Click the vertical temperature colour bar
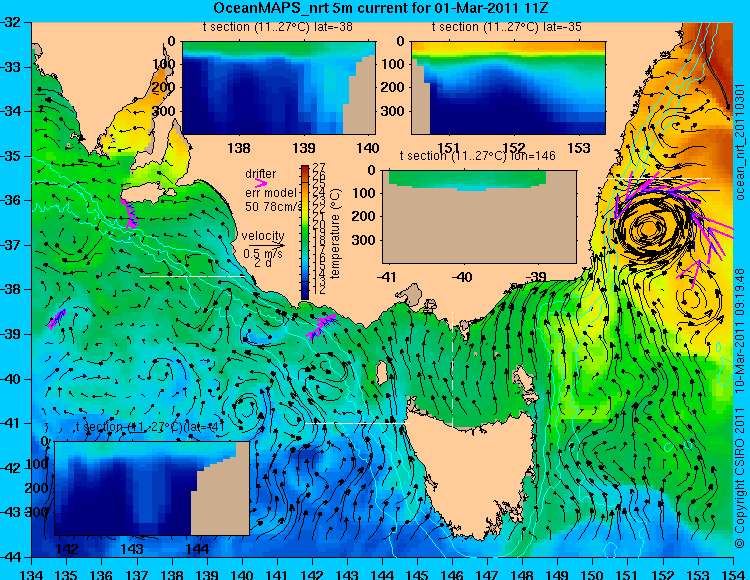 click(305, 233)
